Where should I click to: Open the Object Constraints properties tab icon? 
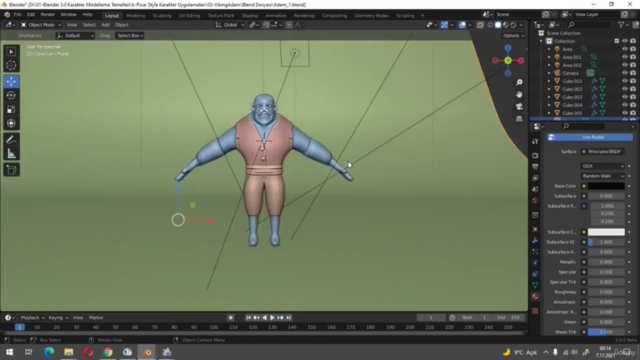pos(535,274)
